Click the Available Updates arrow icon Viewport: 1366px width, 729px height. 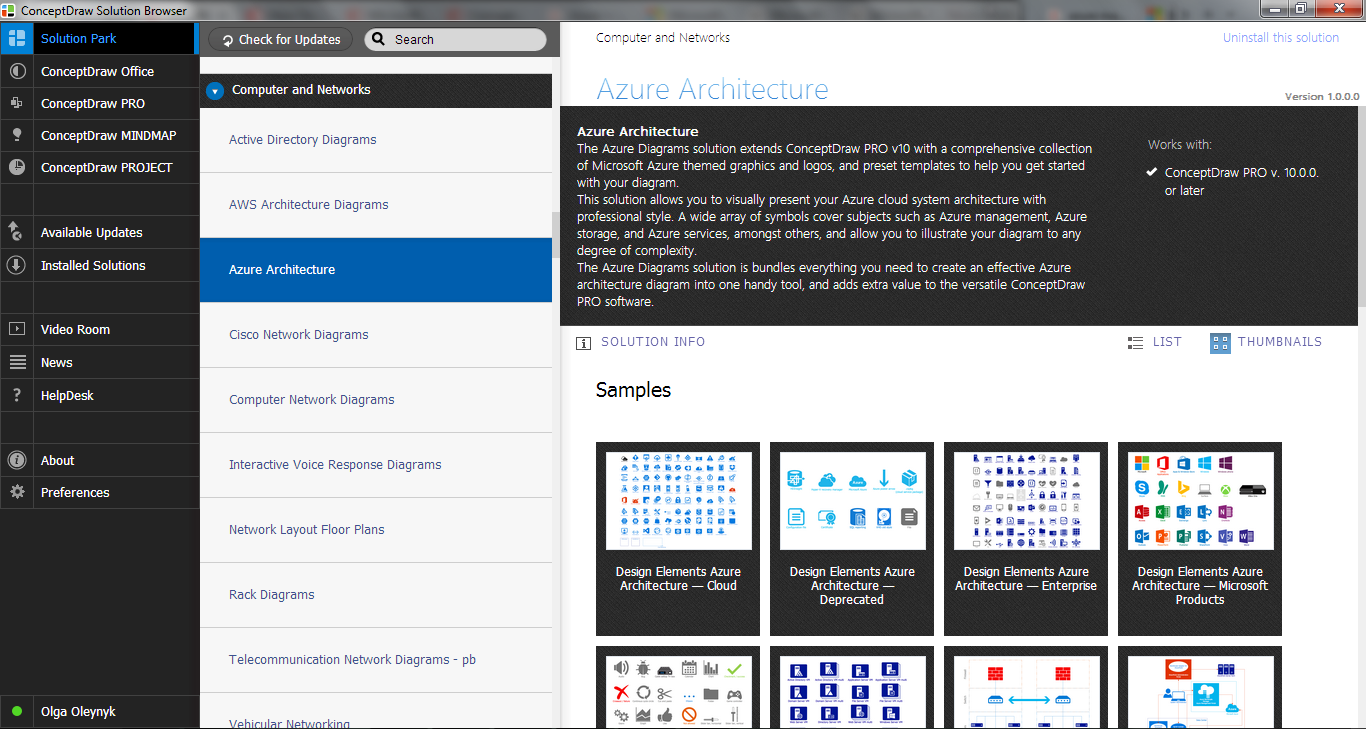pos(17,232)
